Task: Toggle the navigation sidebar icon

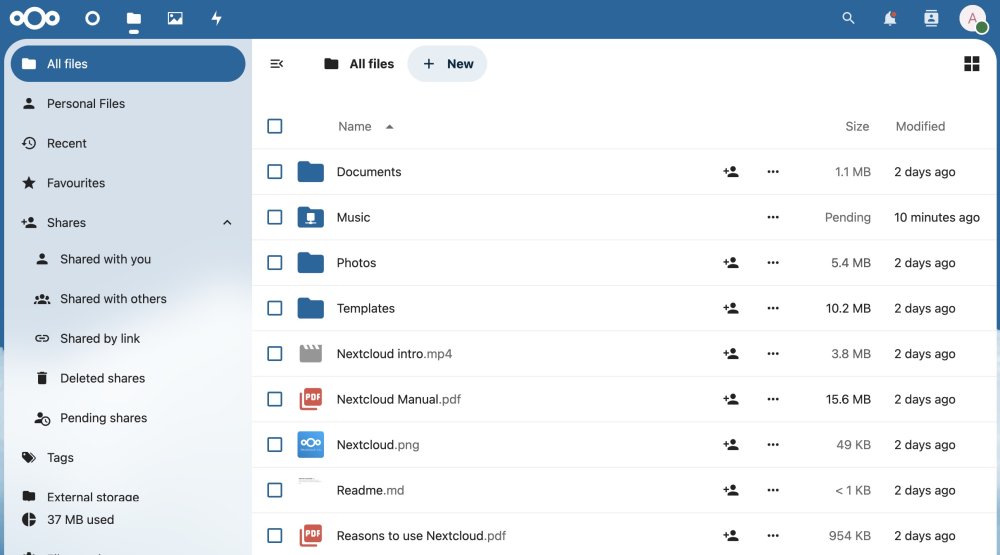Action: point(277,64)
